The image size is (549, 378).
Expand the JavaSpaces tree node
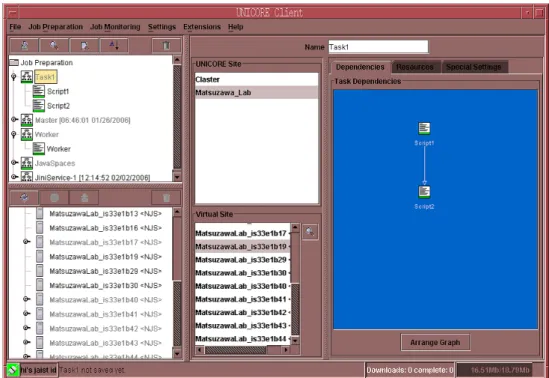tap(14, 163)
